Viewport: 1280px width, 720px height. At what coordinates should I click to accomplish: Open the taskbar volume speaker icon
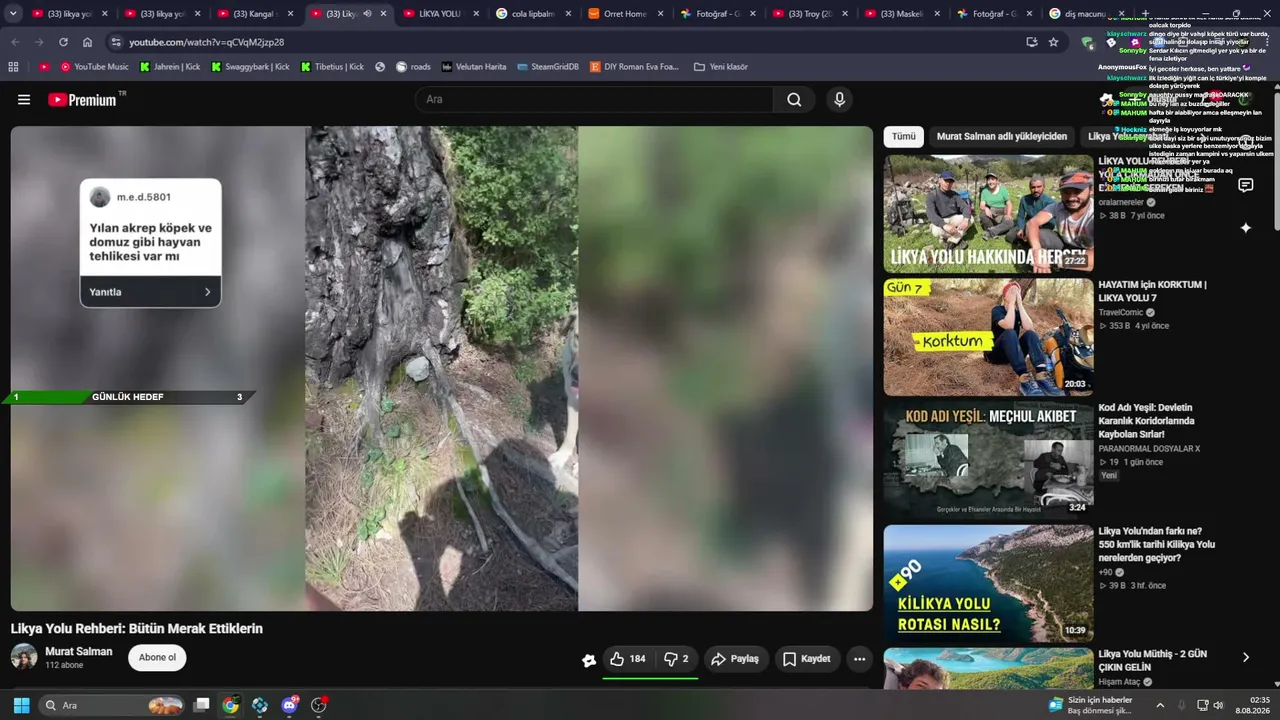1218,705
